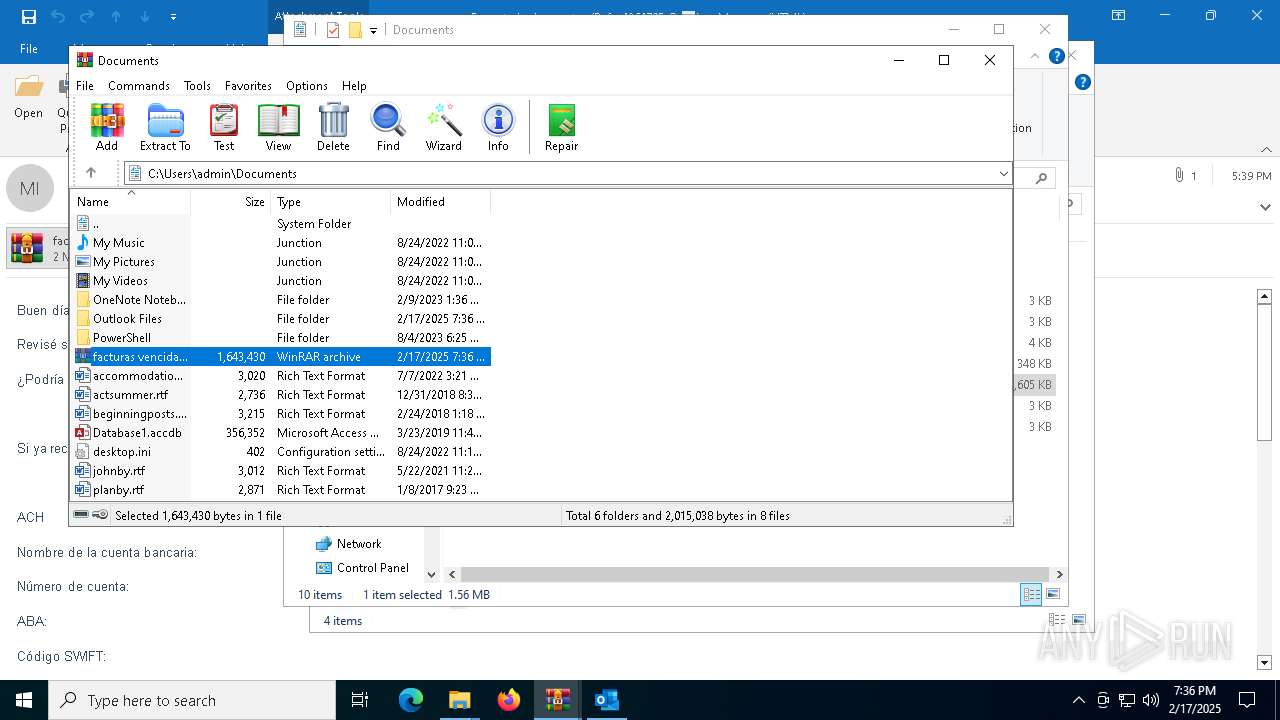This screenshot has width=1280, height=720.
Task: Select the johnby.rtf file
Action: click(x=281, y=471)
